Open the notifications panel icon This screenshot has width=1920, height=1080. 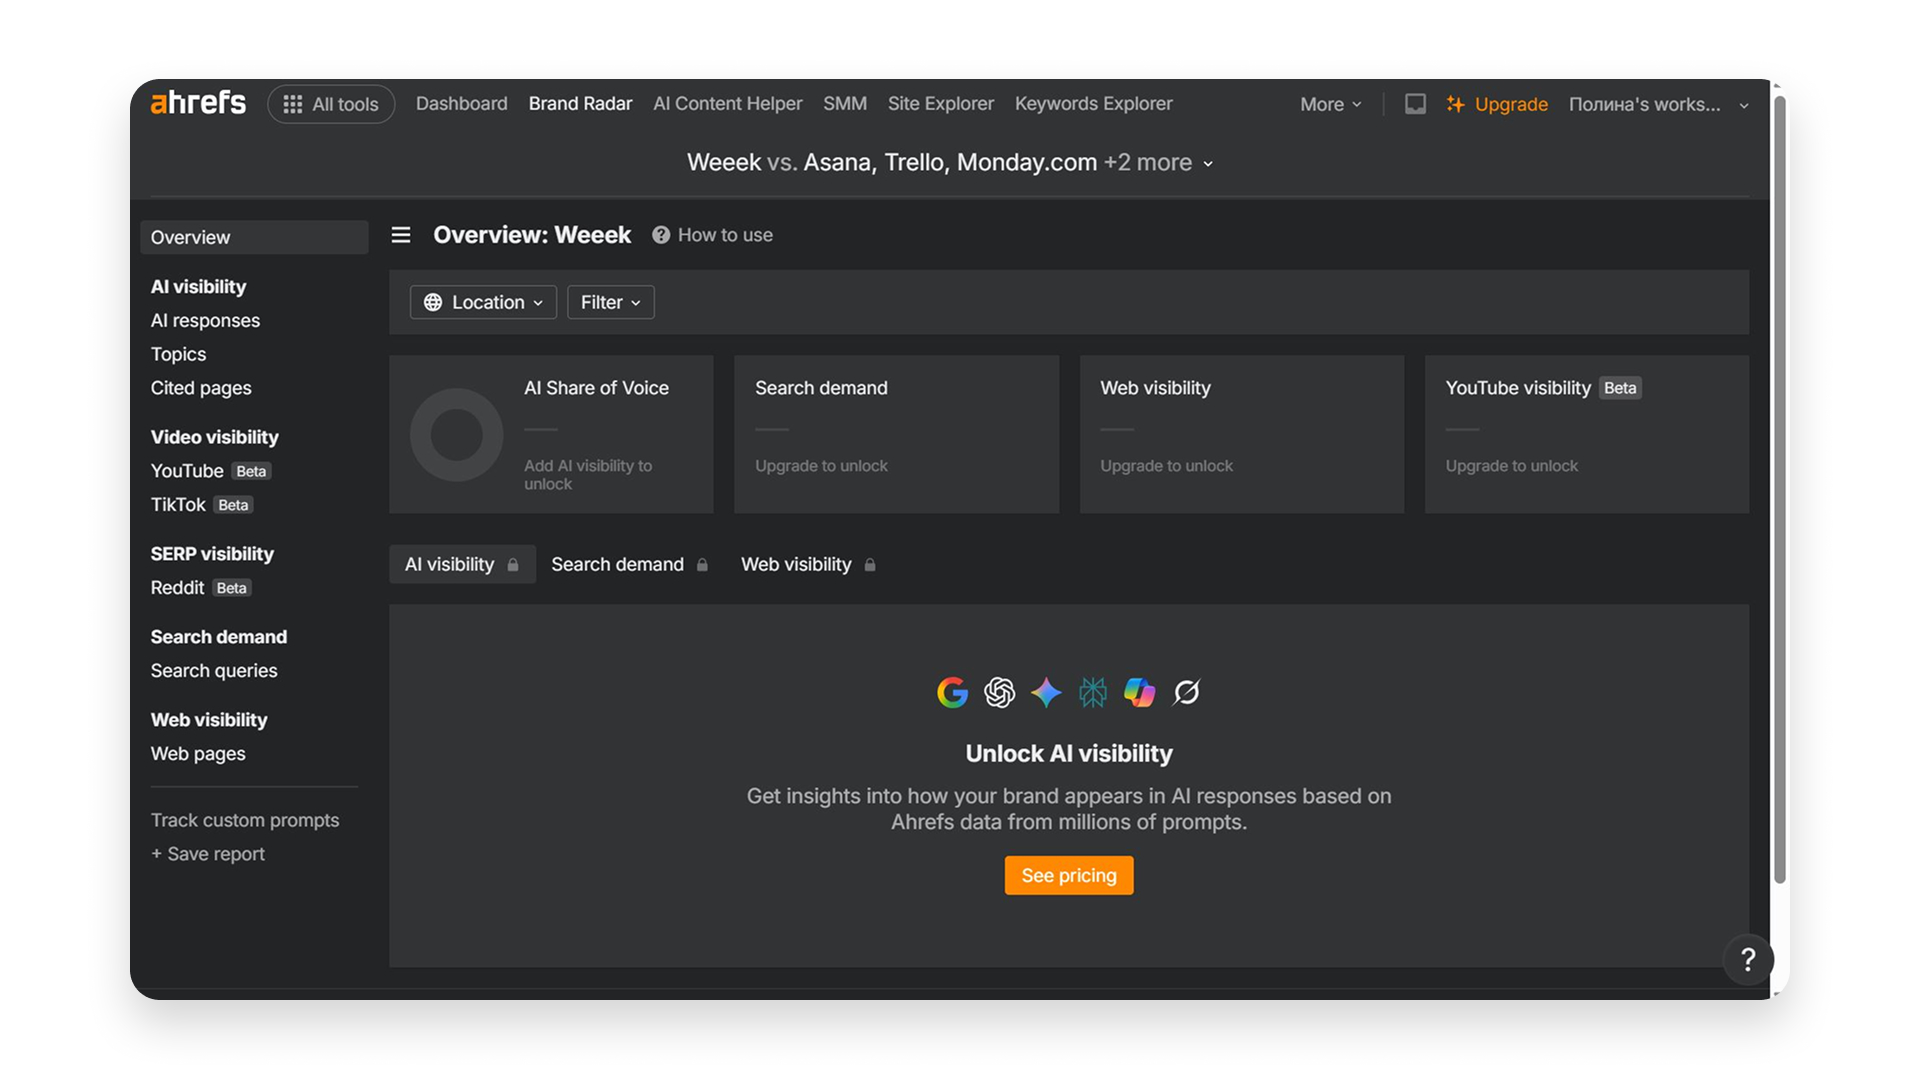coord(1415,104)
